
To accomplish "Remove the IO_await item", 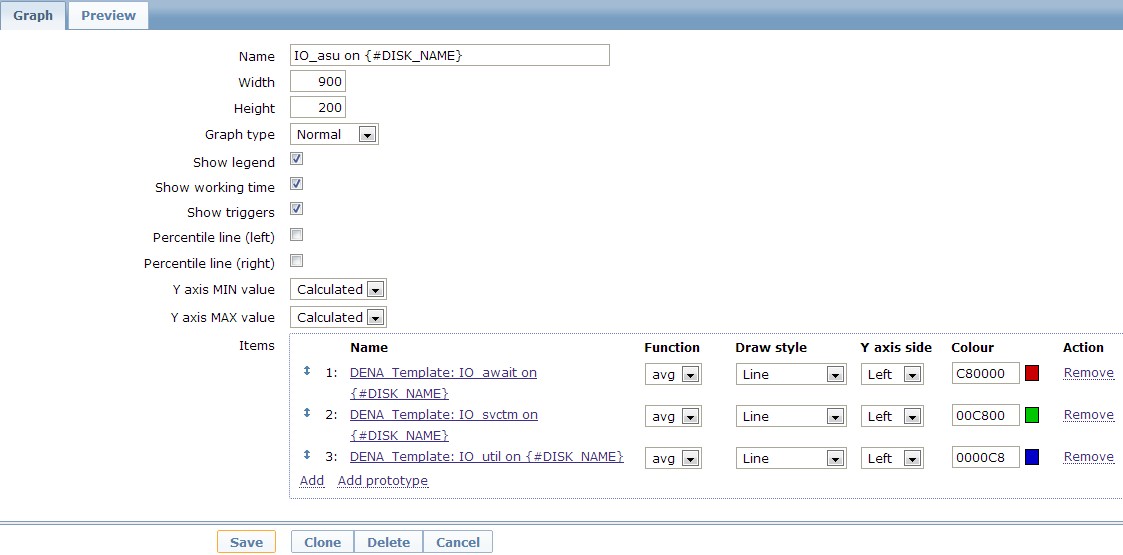I will [1089, 372].
